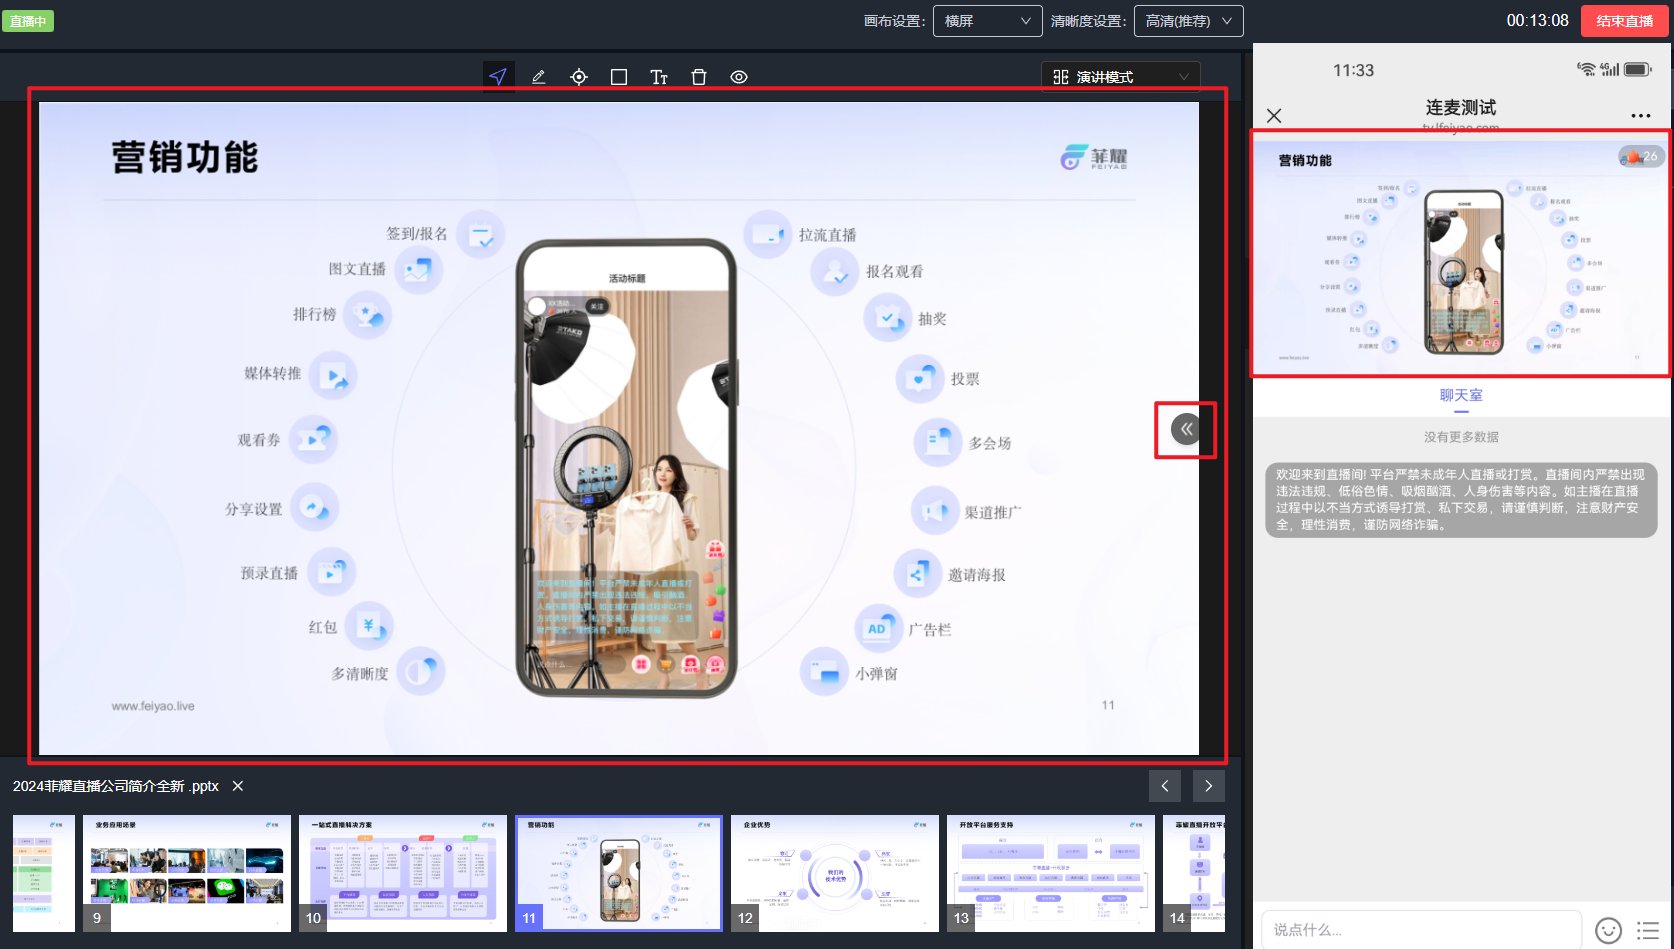Collapse side panel with double-chevron button
Image resolution: width=1674 pixels, height=949 pixels.
[1186, 429]
